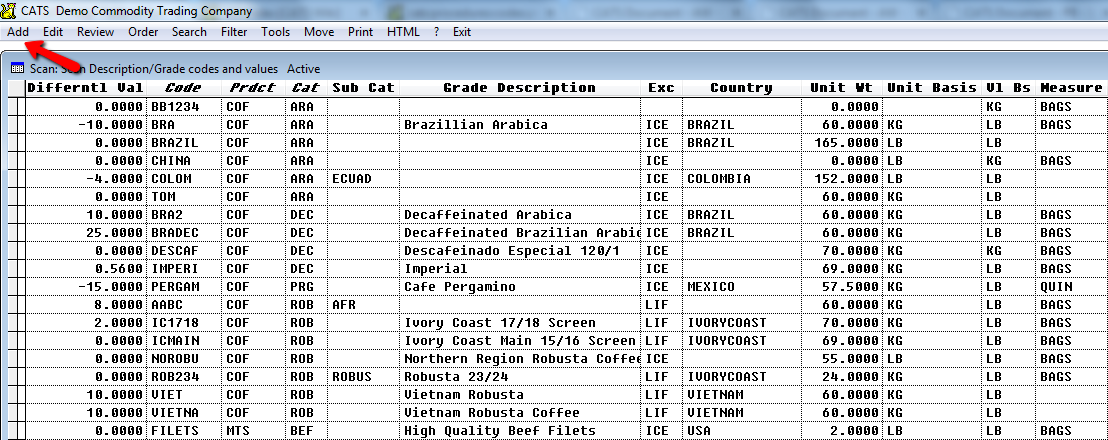Click the Vl Bs column header
The image size is (1108, 440).
coord(1008,88)
